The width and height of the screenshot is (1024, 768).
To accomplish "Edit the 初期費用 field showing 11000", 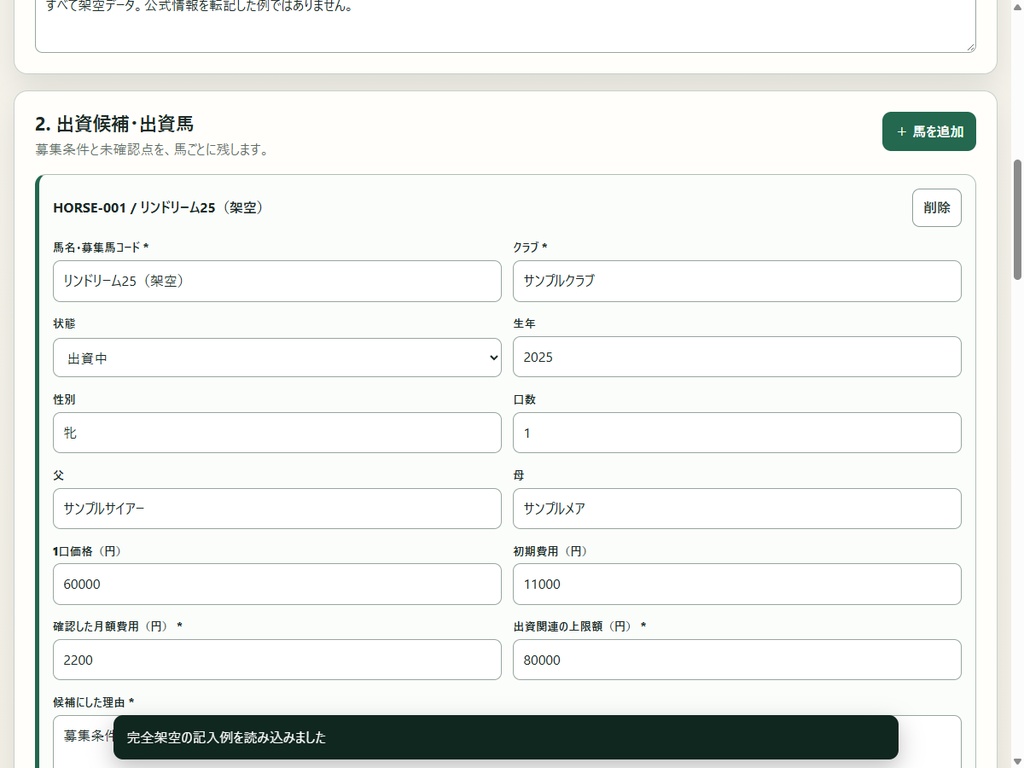I will [x=737, y=584].
